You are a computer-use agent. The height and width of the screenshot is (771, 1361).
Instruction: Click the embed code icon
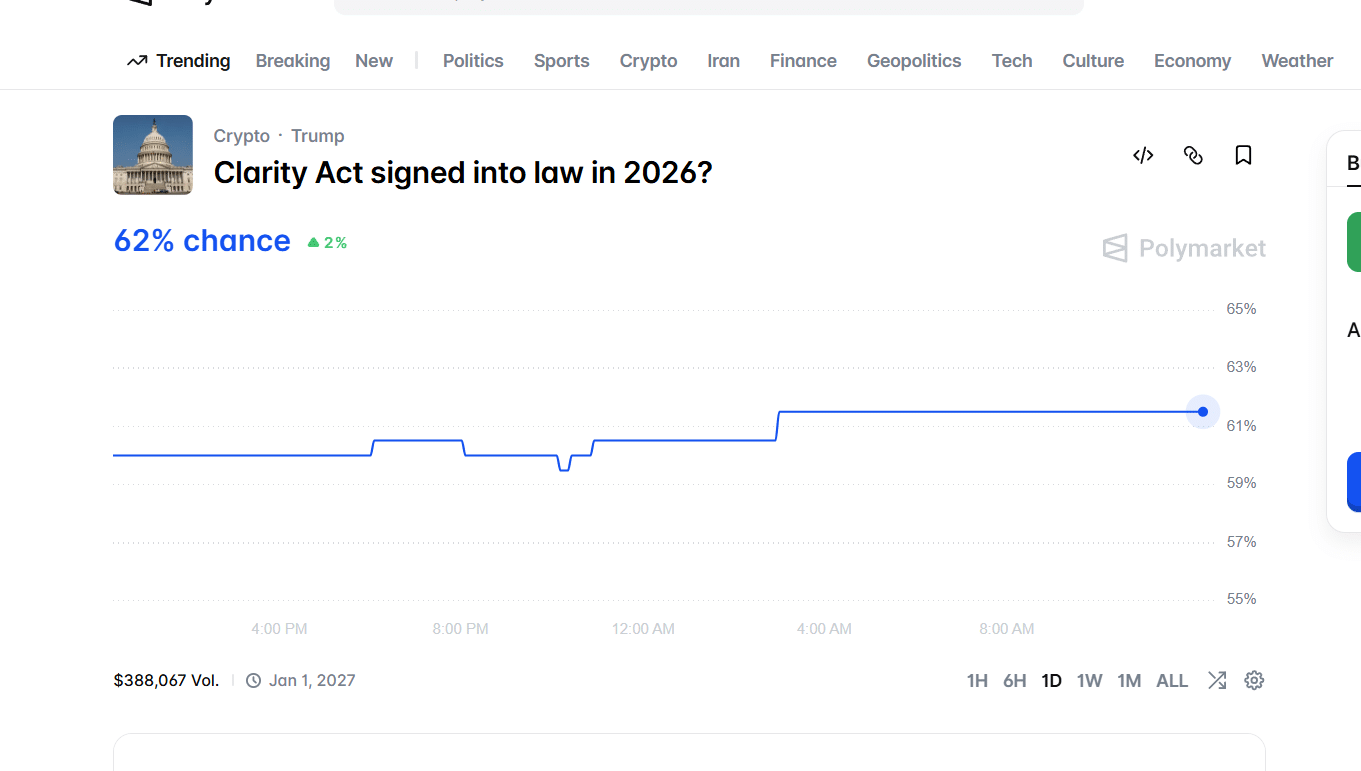1143,155
